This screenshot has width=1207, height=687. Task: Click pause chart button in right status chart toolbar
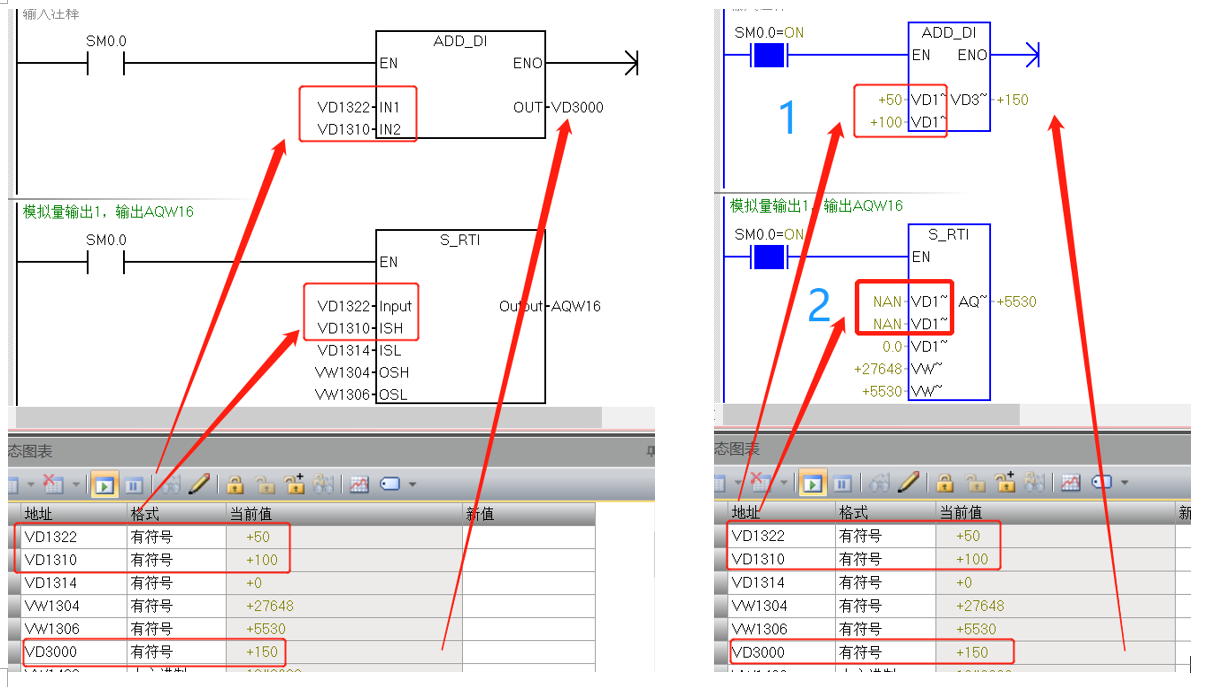tap(842, 485)
